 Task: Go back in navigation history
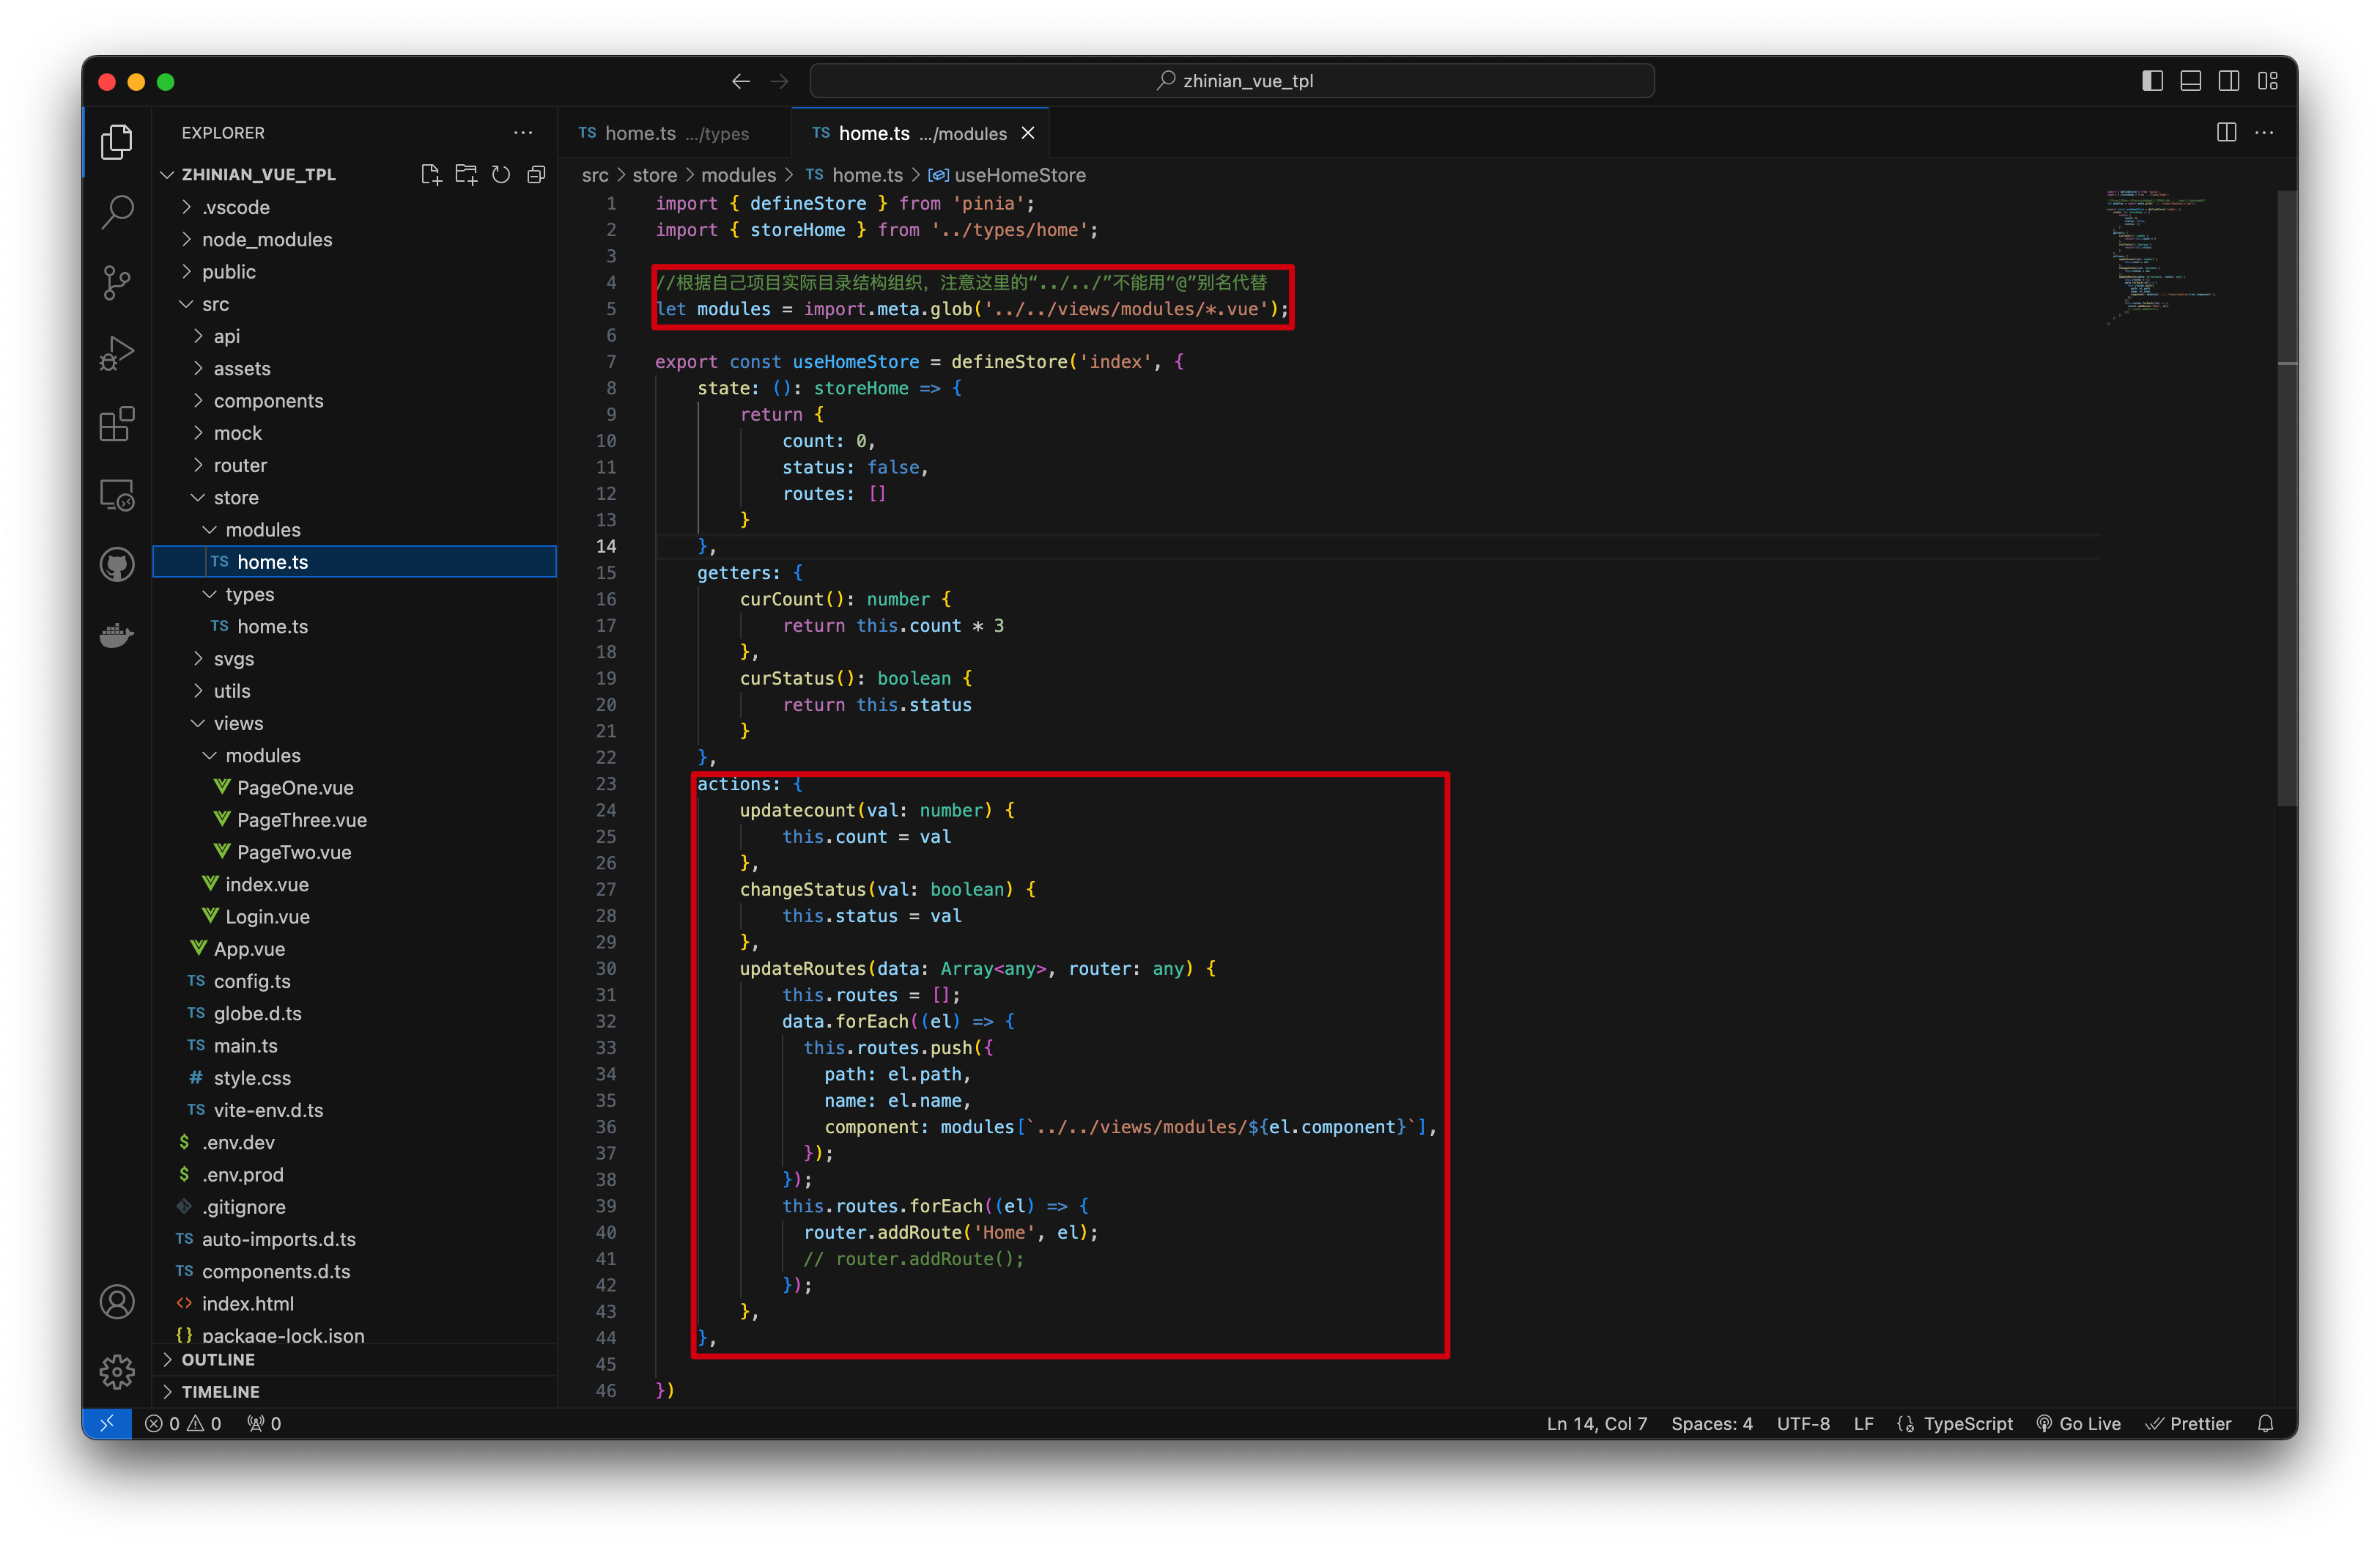click(740, 81)
